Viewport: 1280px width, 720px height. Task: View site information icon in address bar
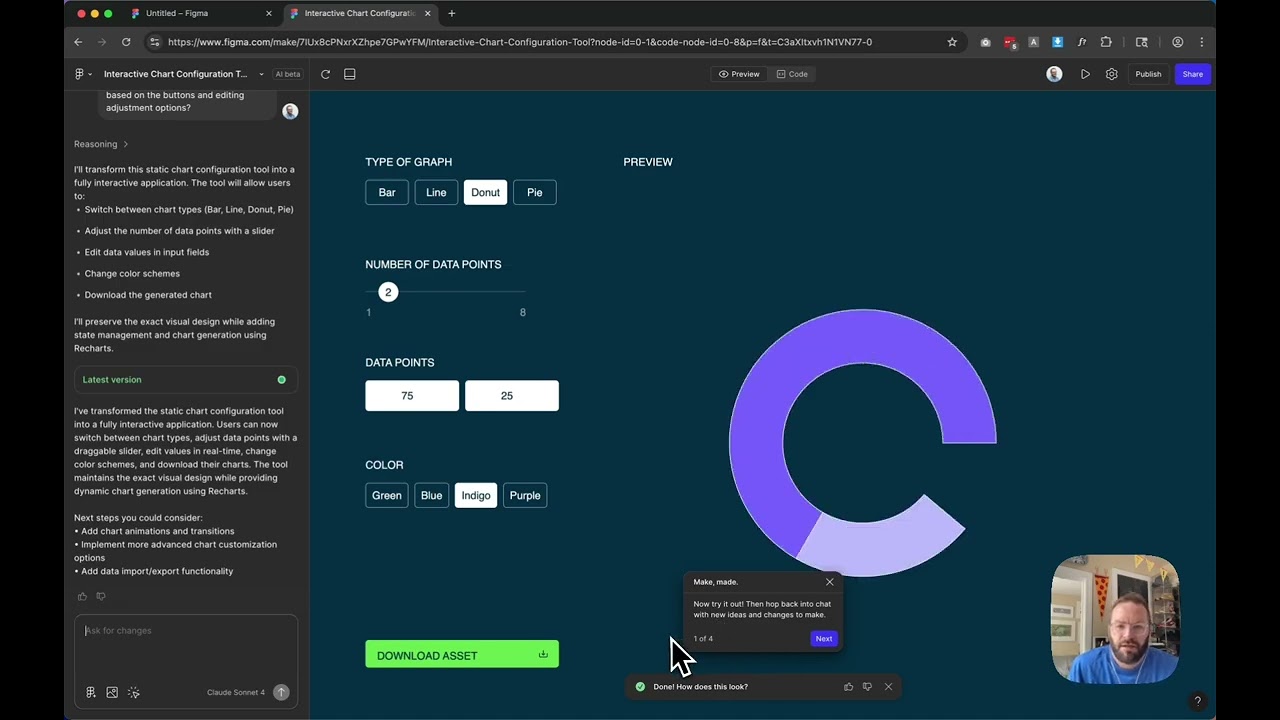[154, 42]
